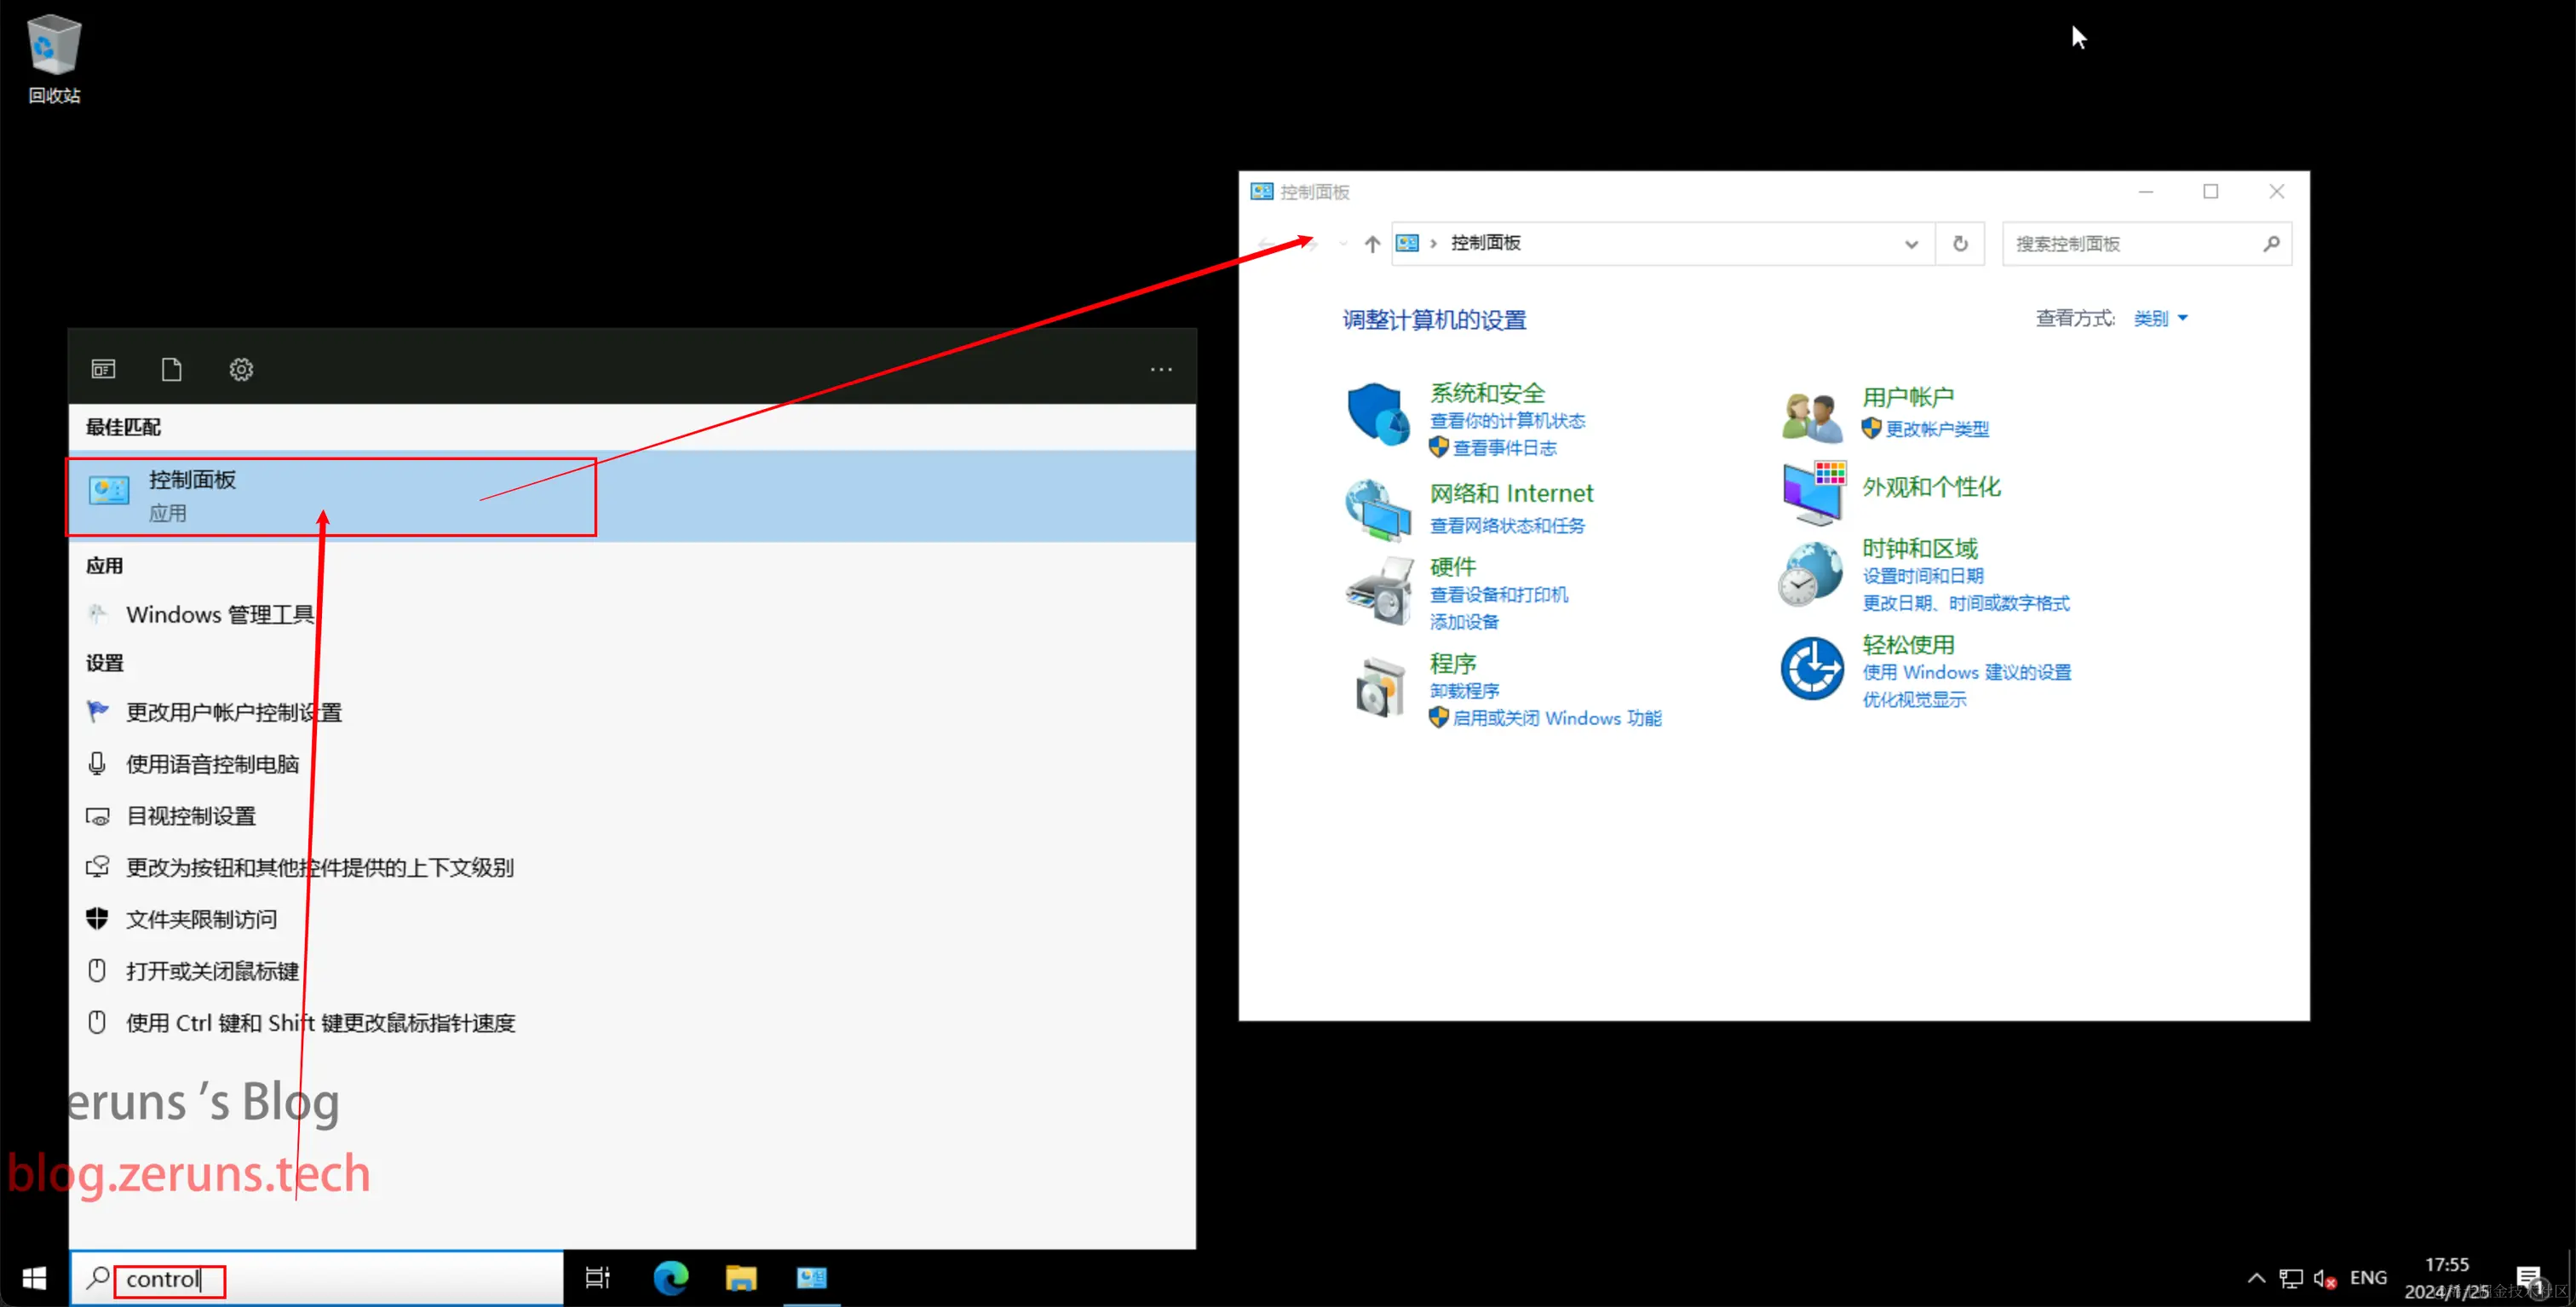Image resolution: width=2576 pixels, height=1307 pixels.
Task: Click the 查看设备和打印机 link
Action: click(1498, 595)
